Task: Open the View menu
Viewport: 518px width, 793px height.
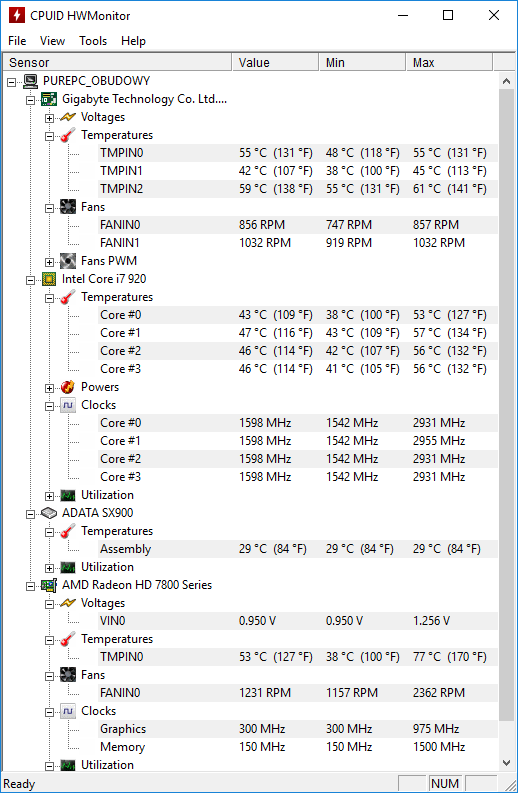Action: click(x=53, y=41)
